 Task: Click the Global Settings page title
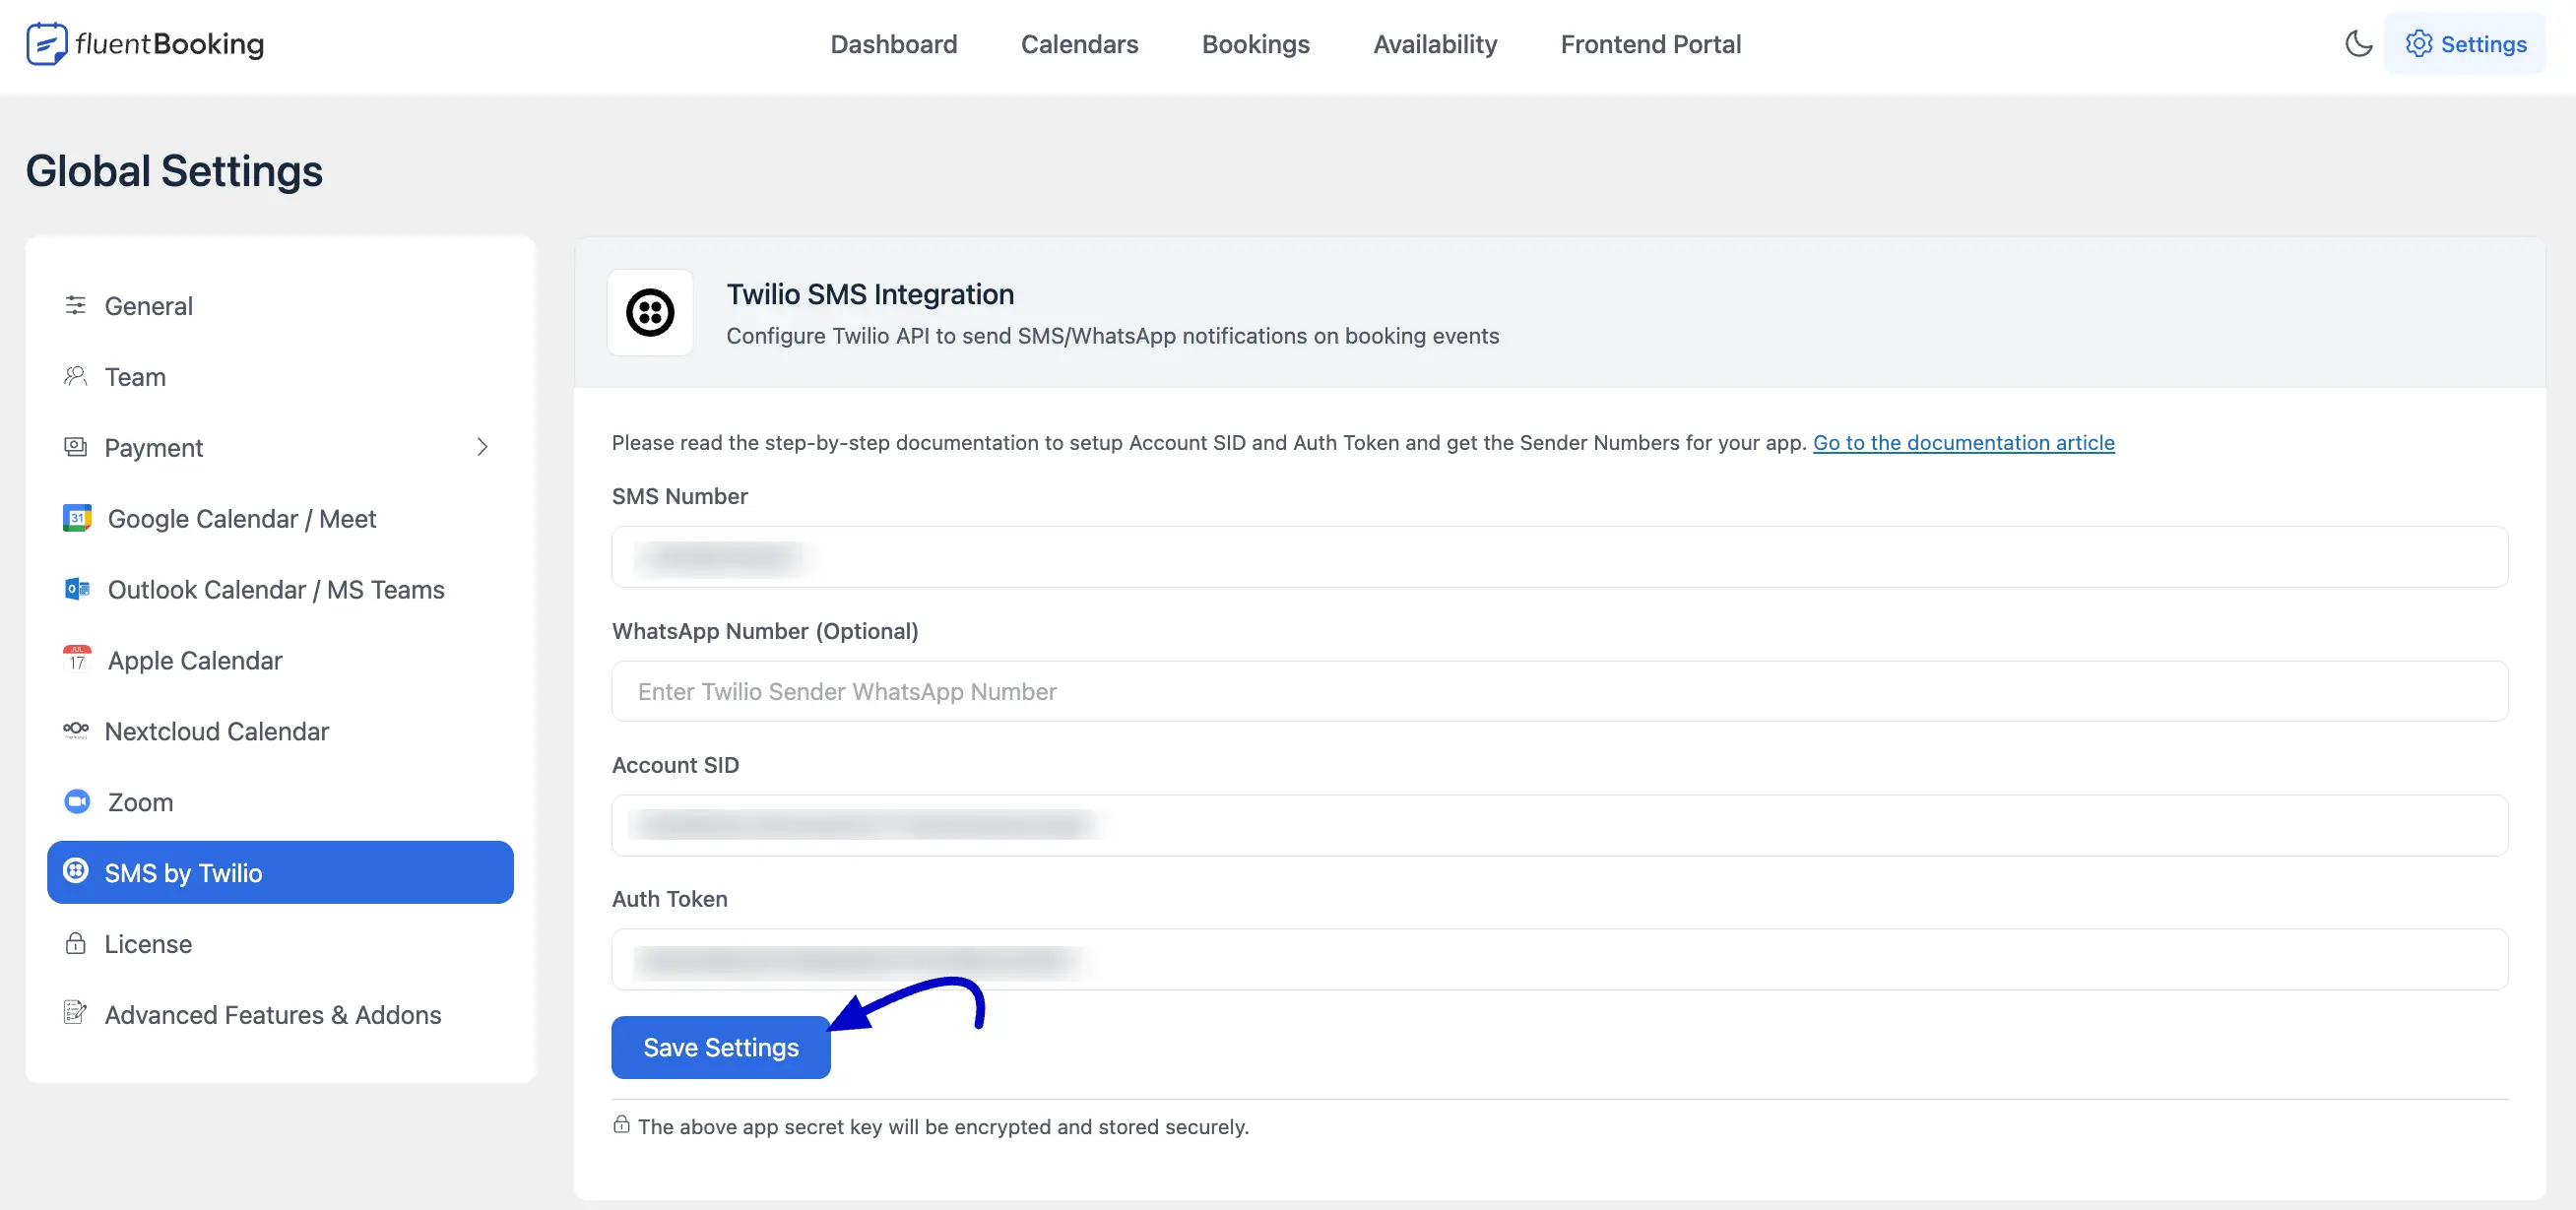tap(174, 171)
